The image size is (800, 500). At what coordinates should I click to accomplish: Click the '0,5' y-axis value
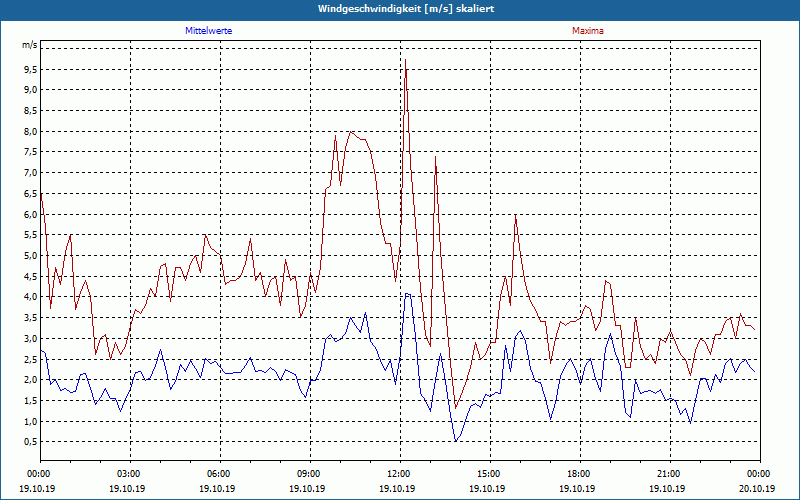point(31,442)
